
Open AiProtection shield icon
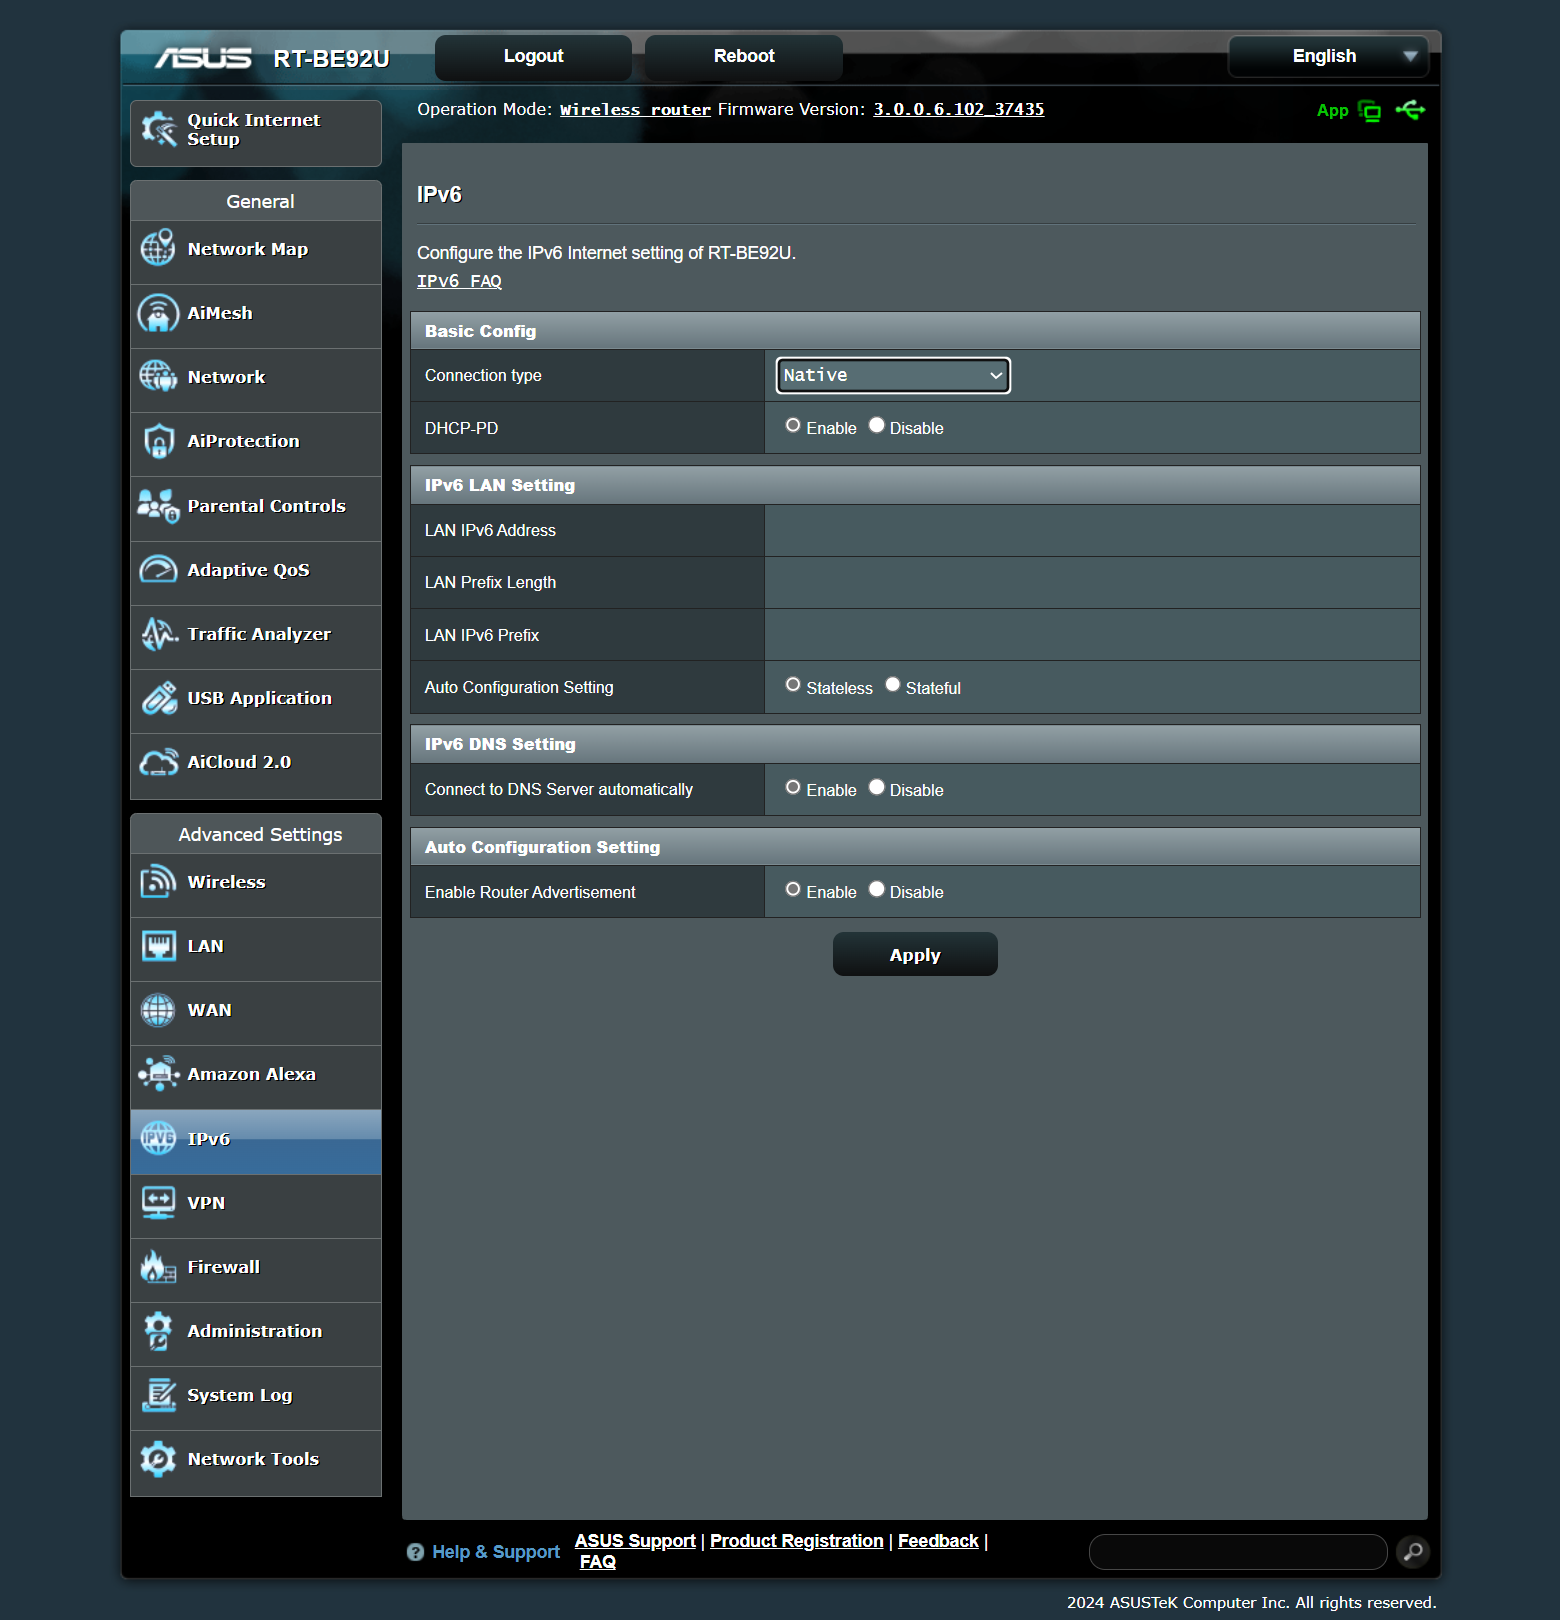pyautogui.click(x=159, y=441)
